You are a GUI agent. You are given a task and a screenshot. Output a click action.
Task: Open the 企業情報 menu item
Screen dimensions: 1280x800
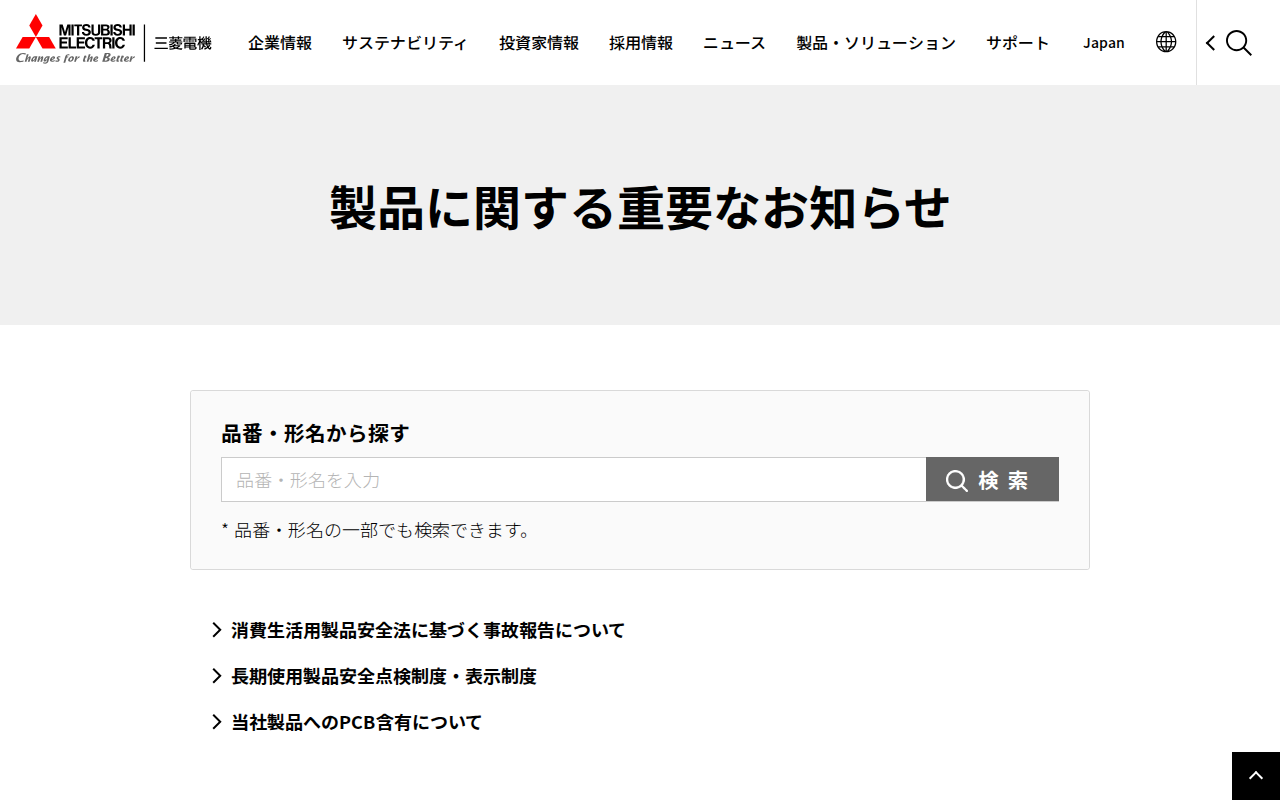pyautogui.click(x=280, y=43)
